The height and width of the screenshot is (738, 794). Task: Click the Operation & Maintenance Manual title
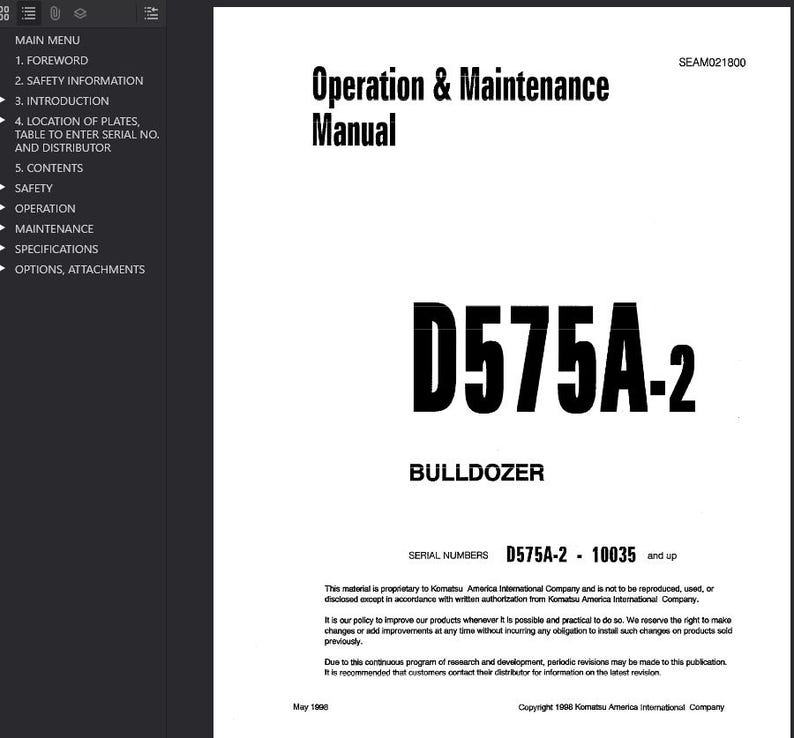[460, 106]
